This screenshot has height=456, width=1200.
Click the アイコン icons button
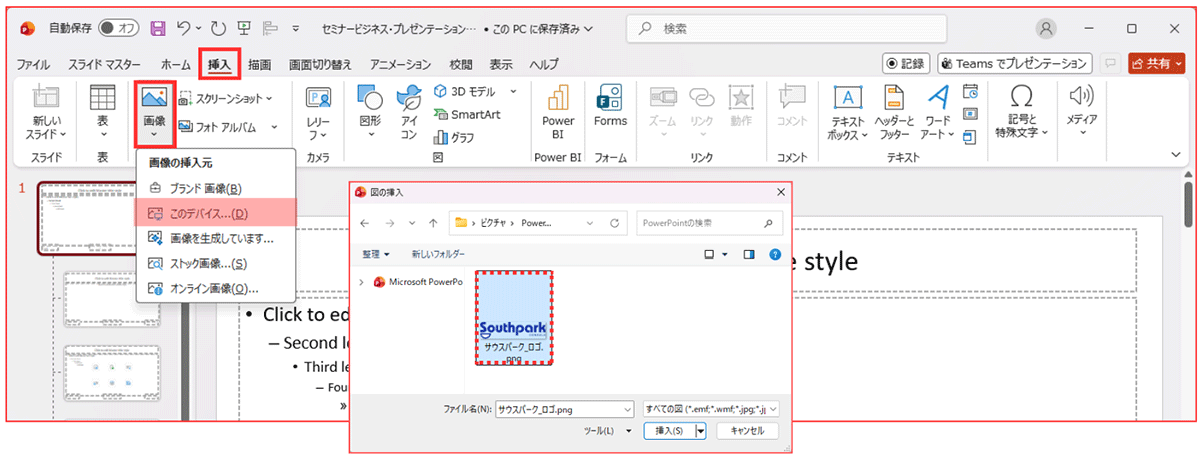pos(409,113)
